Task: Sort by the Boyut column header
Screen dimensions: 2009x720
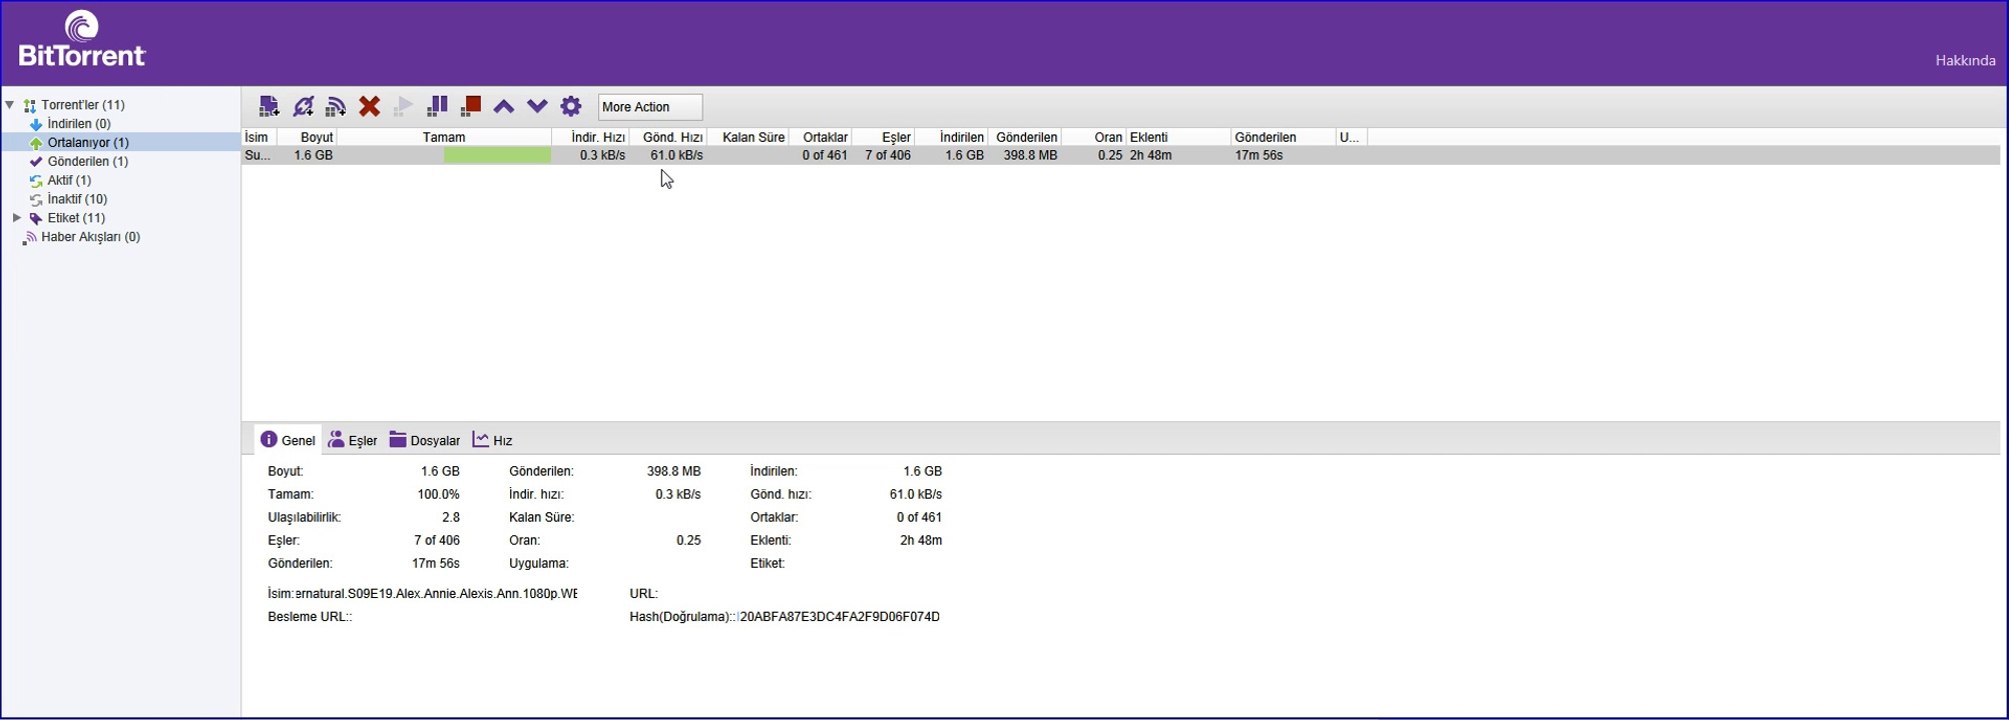Action: 307,137
